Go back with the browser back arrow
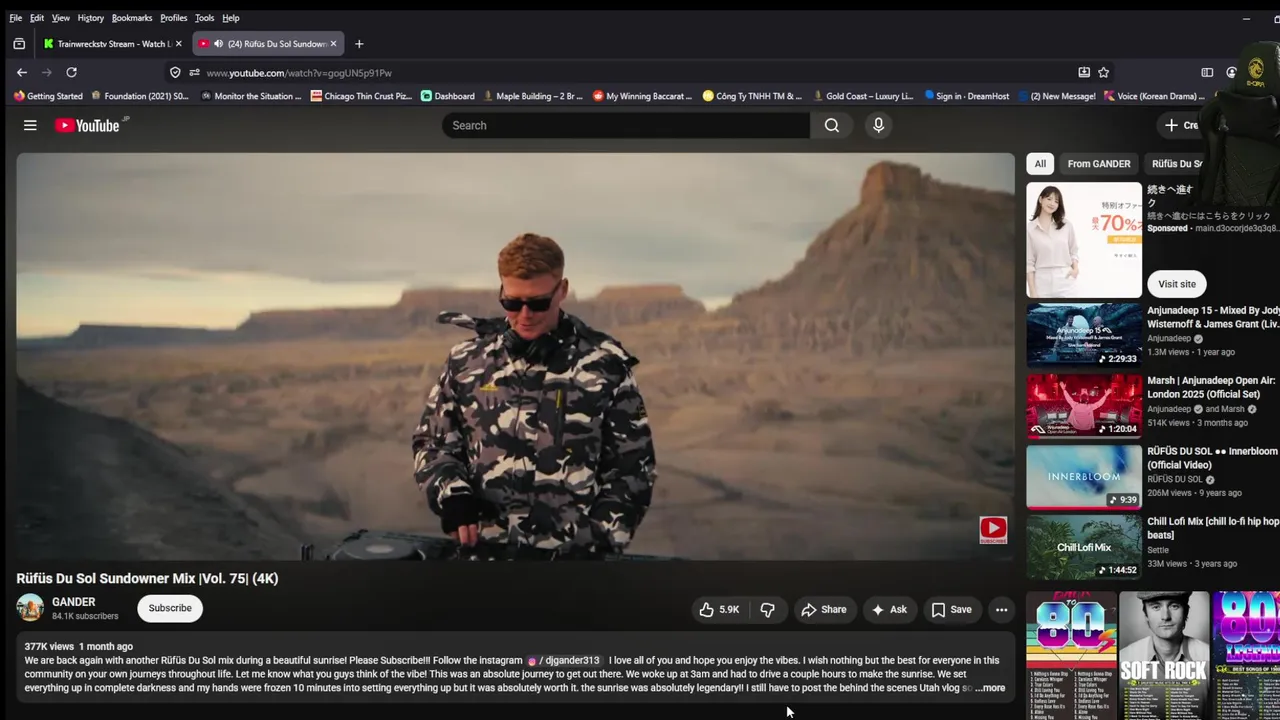 pyautogui.click(x=22, y=72)
